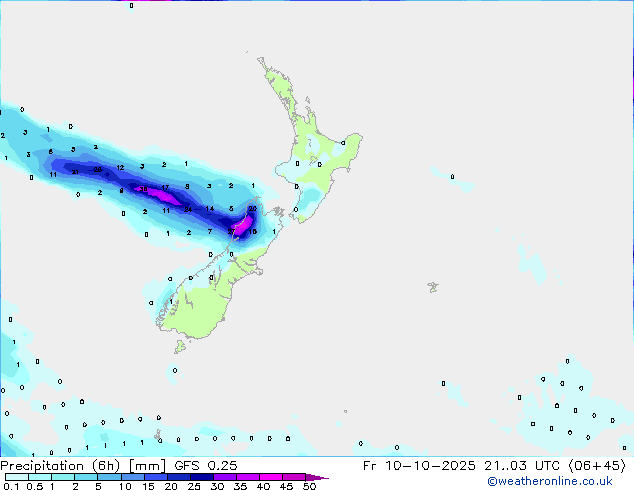The image size is (634, 490).
Task: Click the over-50 legend arrow tip
Action: click(x=317, y=477)
